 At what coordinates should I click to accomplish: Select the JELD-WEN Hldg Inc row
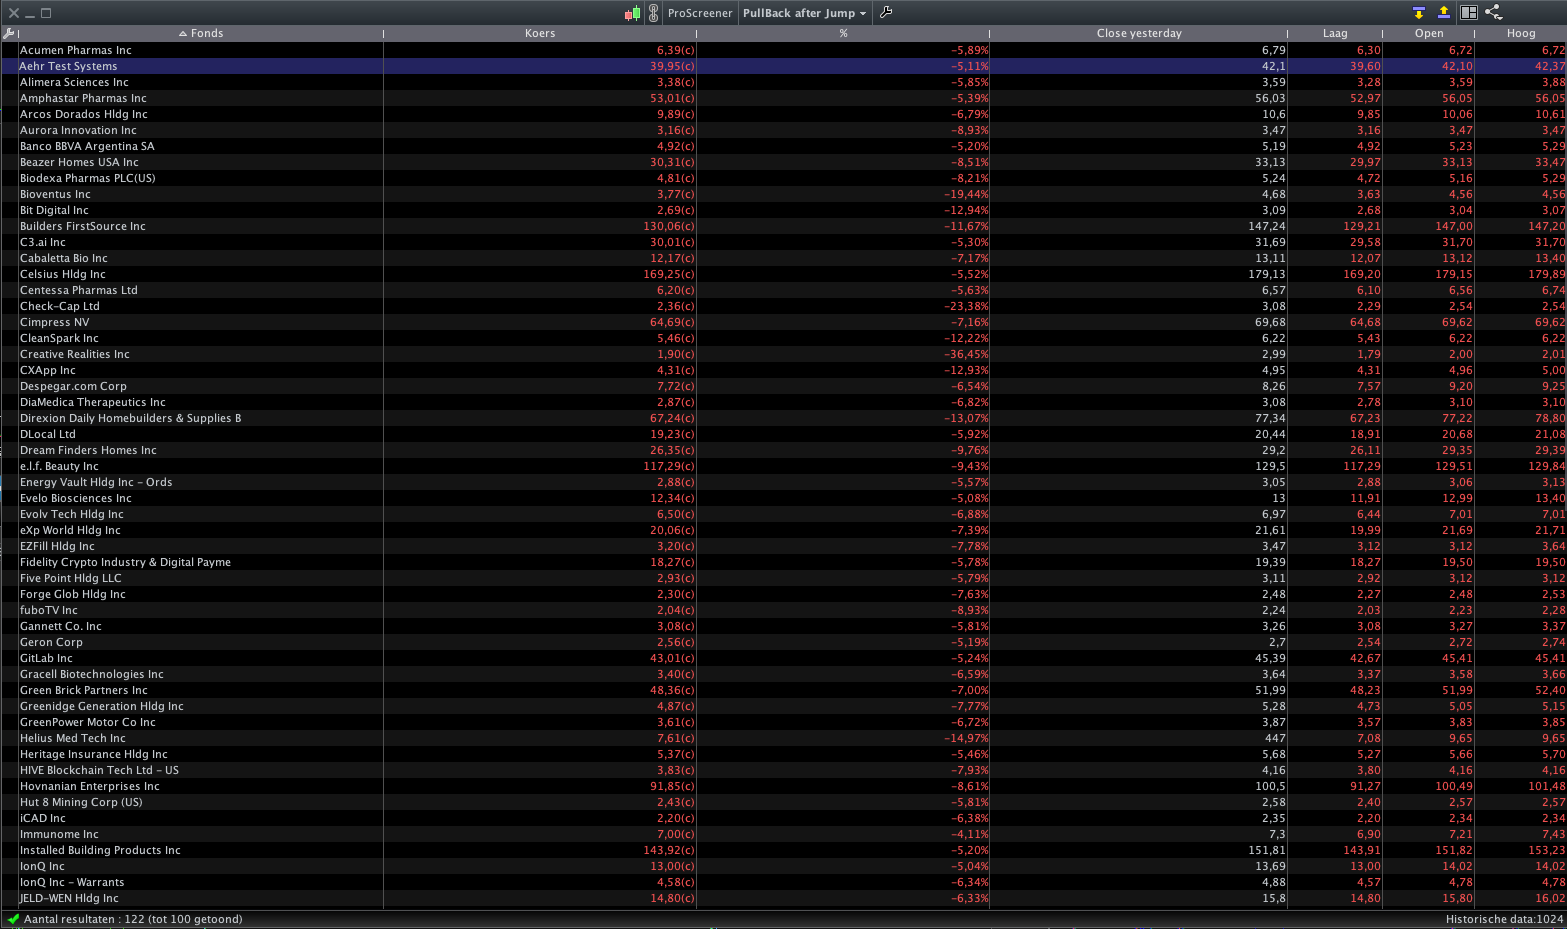[x=783, y=898]
